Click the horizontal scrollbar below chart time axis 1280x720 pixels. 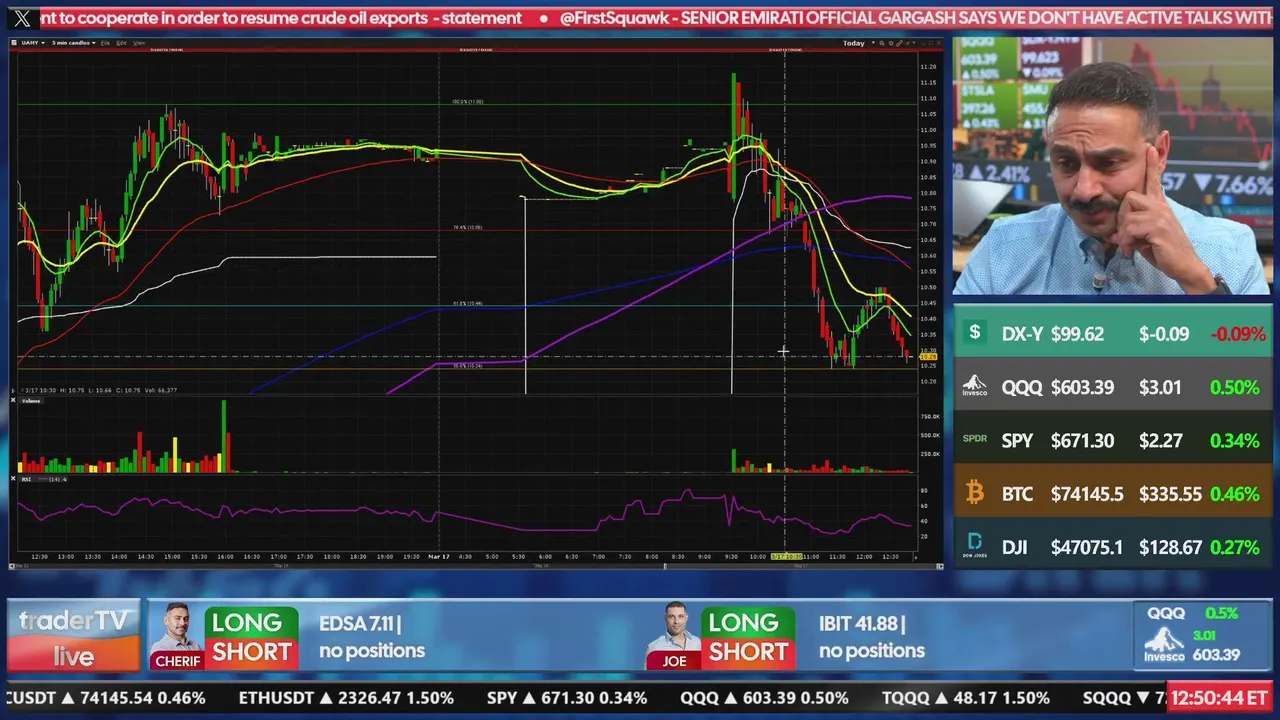point(476,566)
